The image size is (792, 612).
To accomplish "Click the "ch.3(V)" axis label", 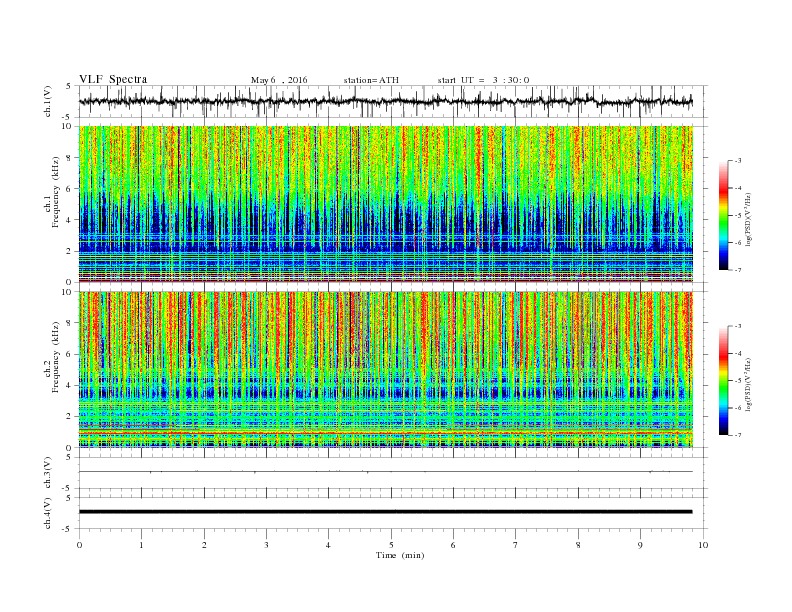I will (x=48, y=473).
